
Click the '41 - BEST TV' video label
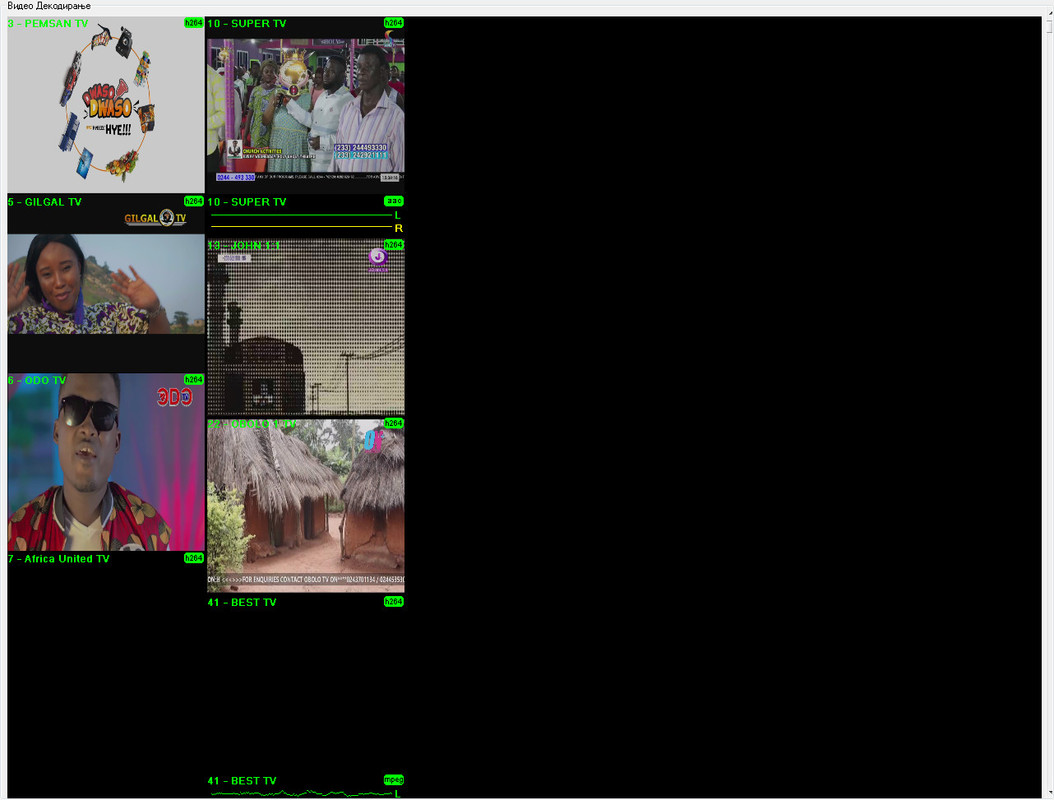(x=242, y=602)
